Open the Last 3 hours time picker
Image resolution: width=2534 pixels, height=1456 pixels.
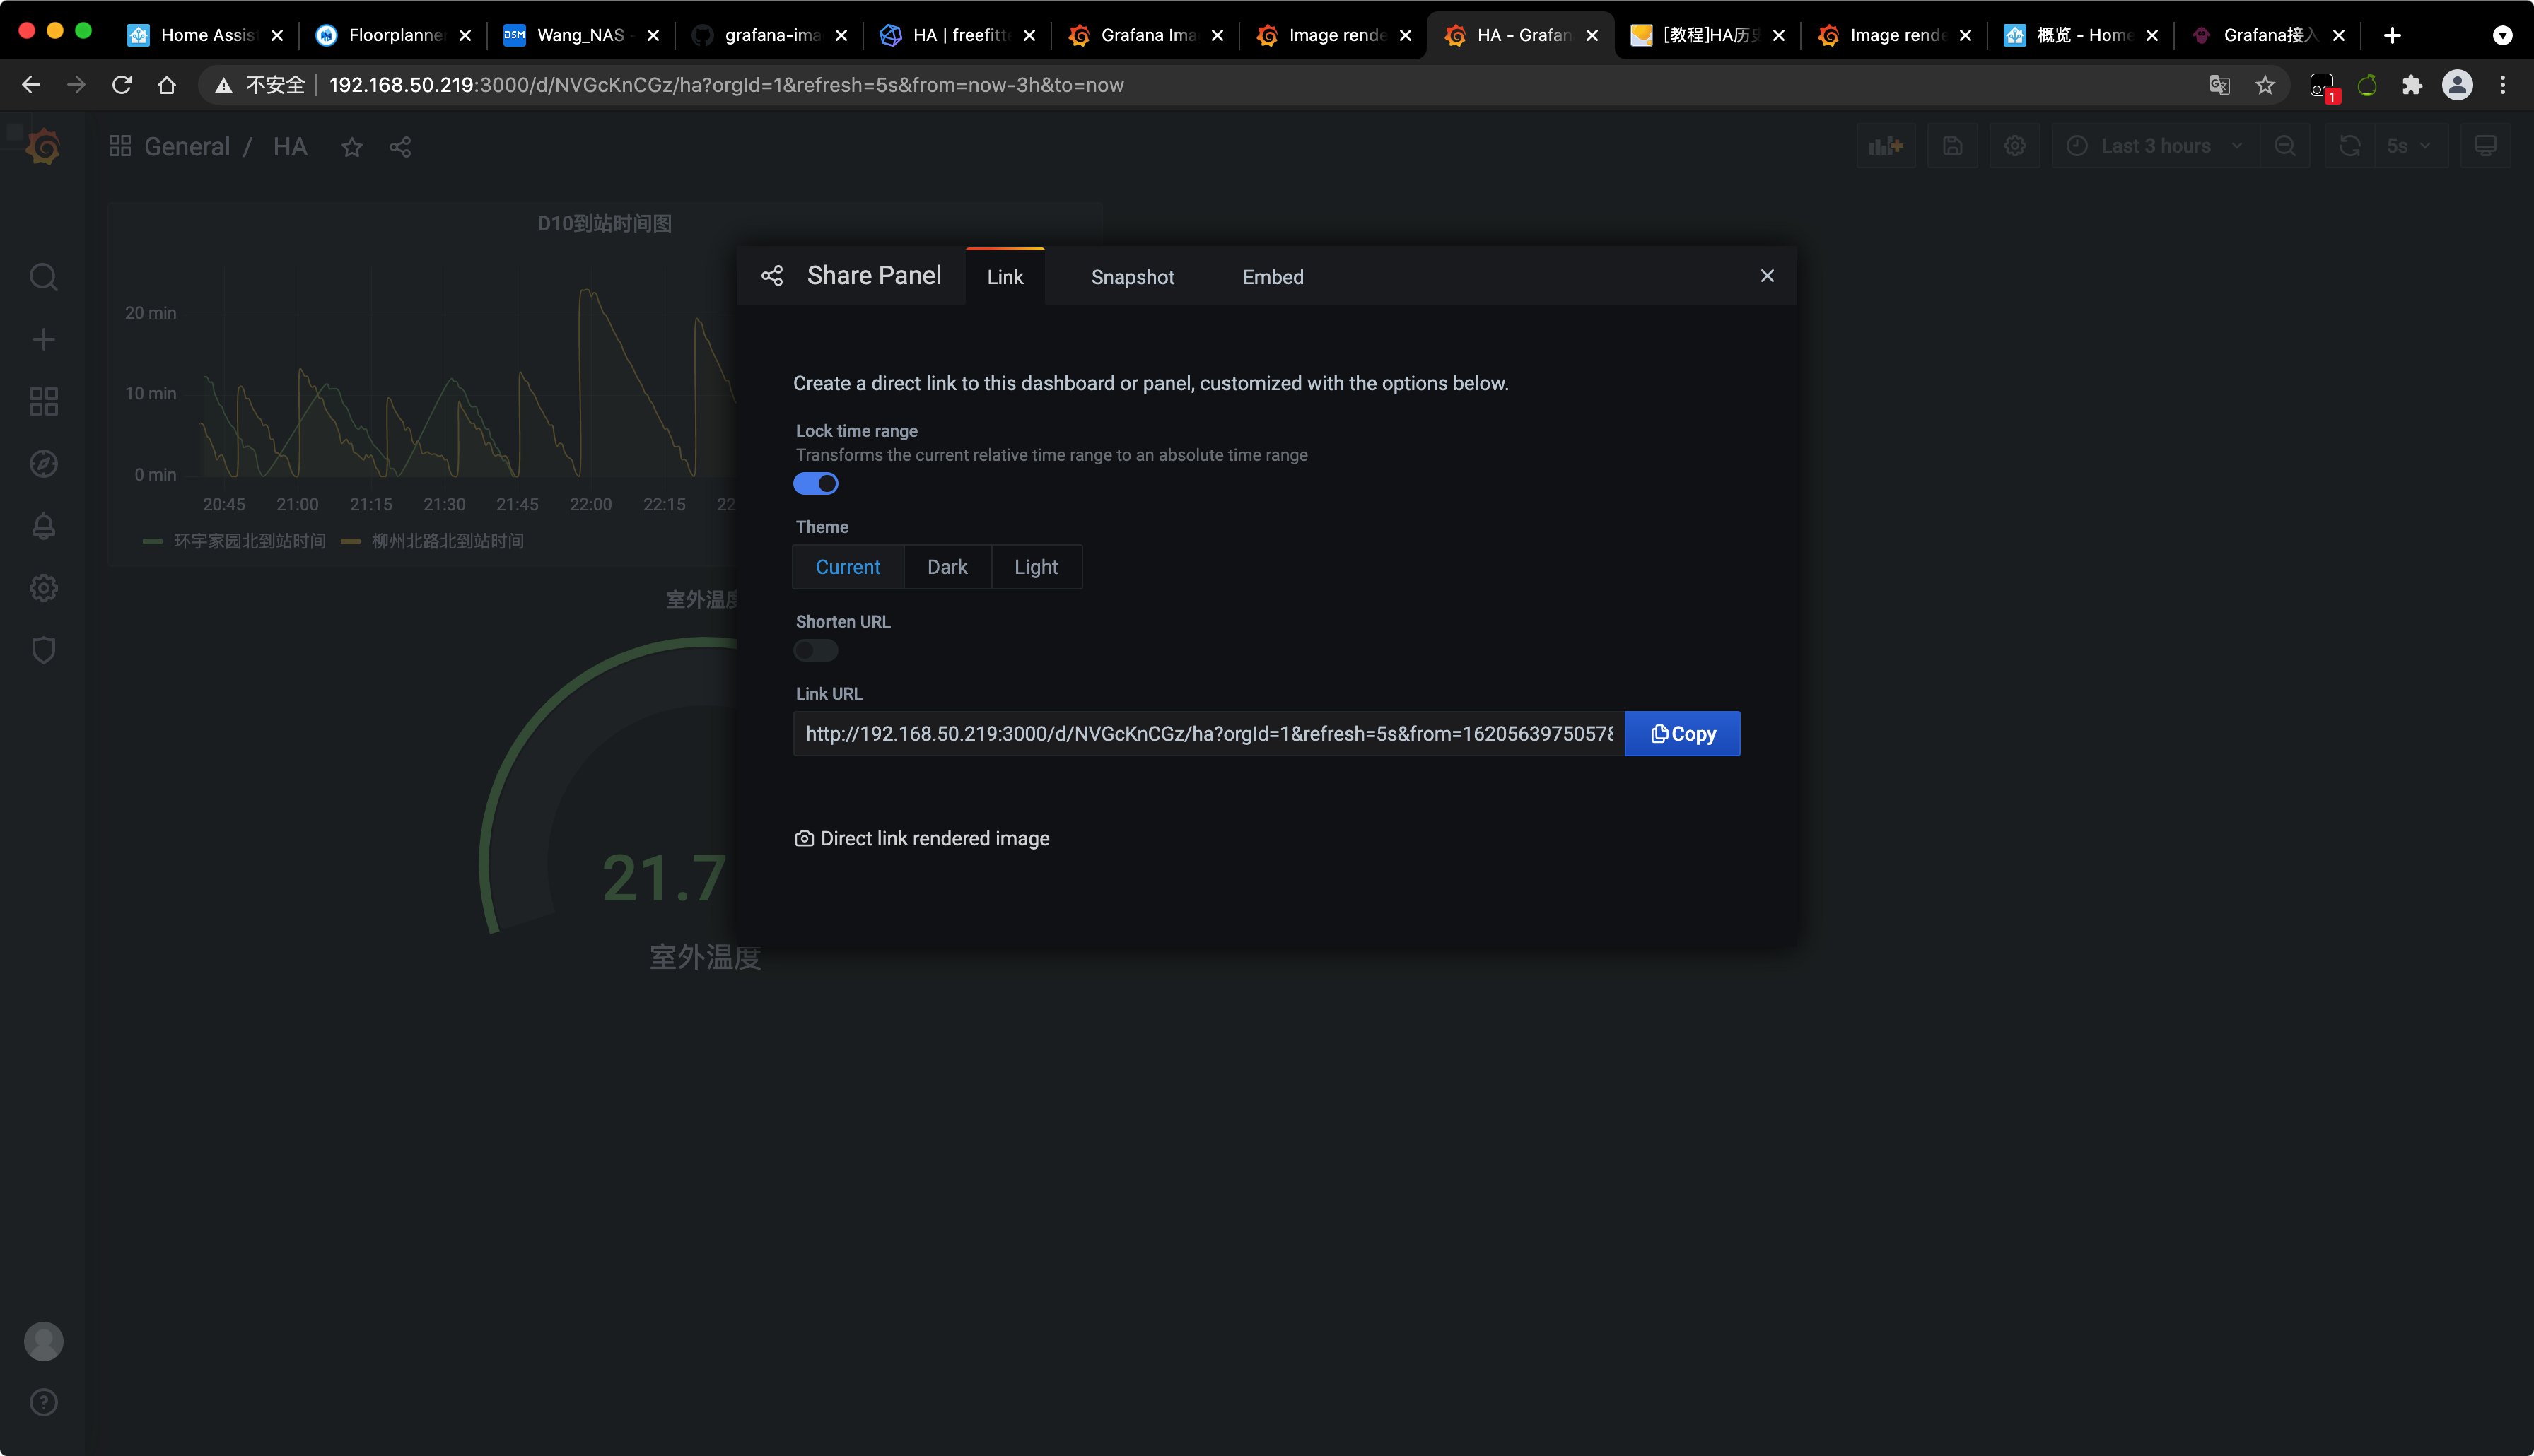2155,146
